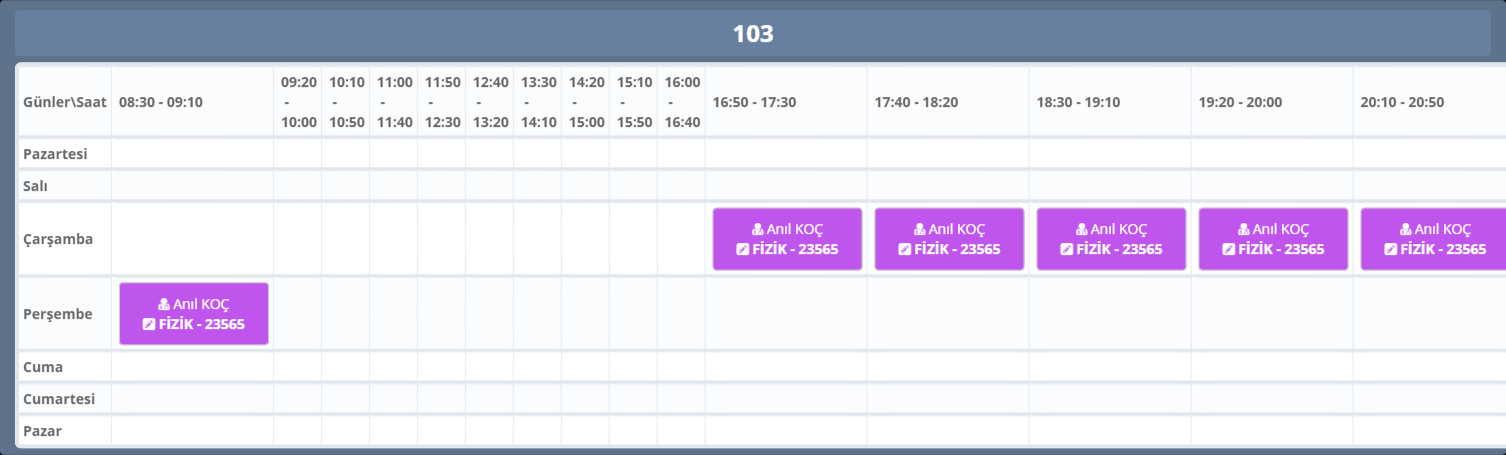Click the Günler\Saat corner header cell
The width and height of the screenshot is (1506, 455).
click(x=64, y=102)
